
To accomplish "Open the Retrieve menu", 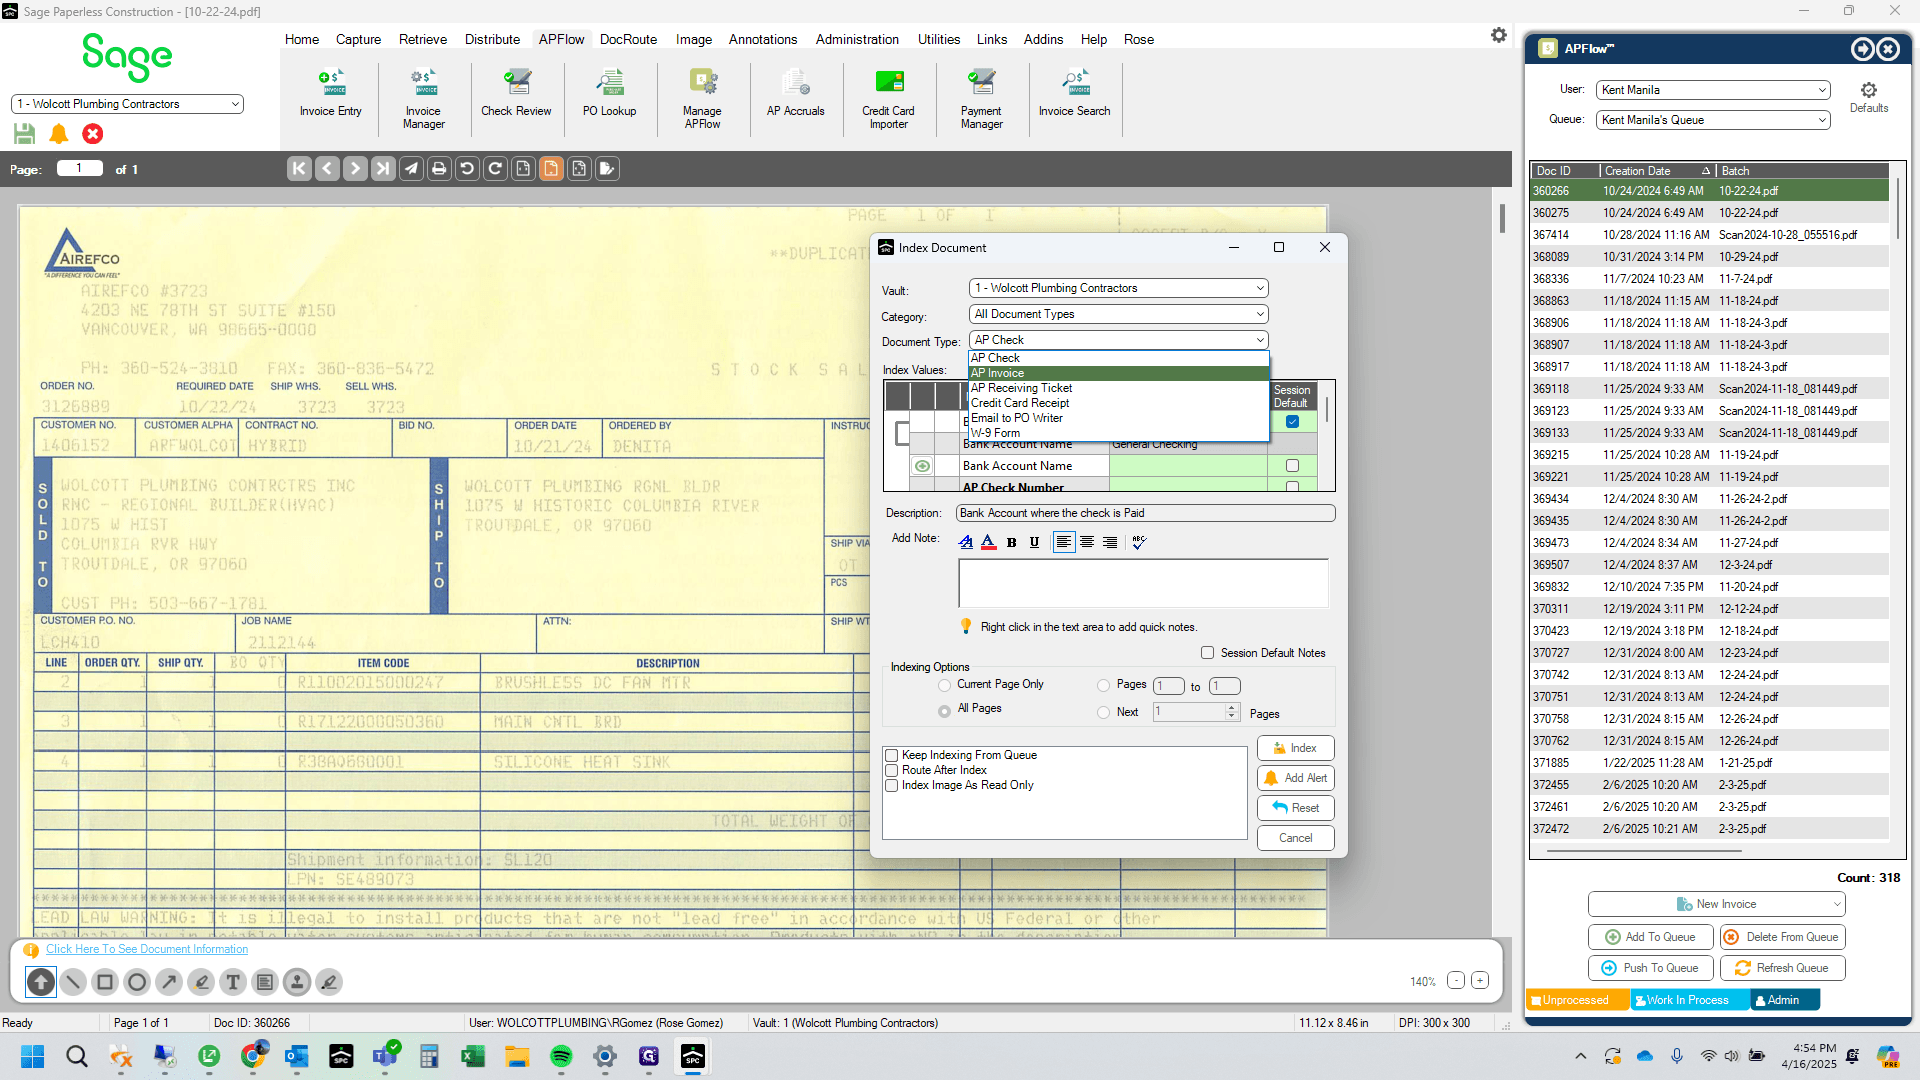I will (423, 39).
